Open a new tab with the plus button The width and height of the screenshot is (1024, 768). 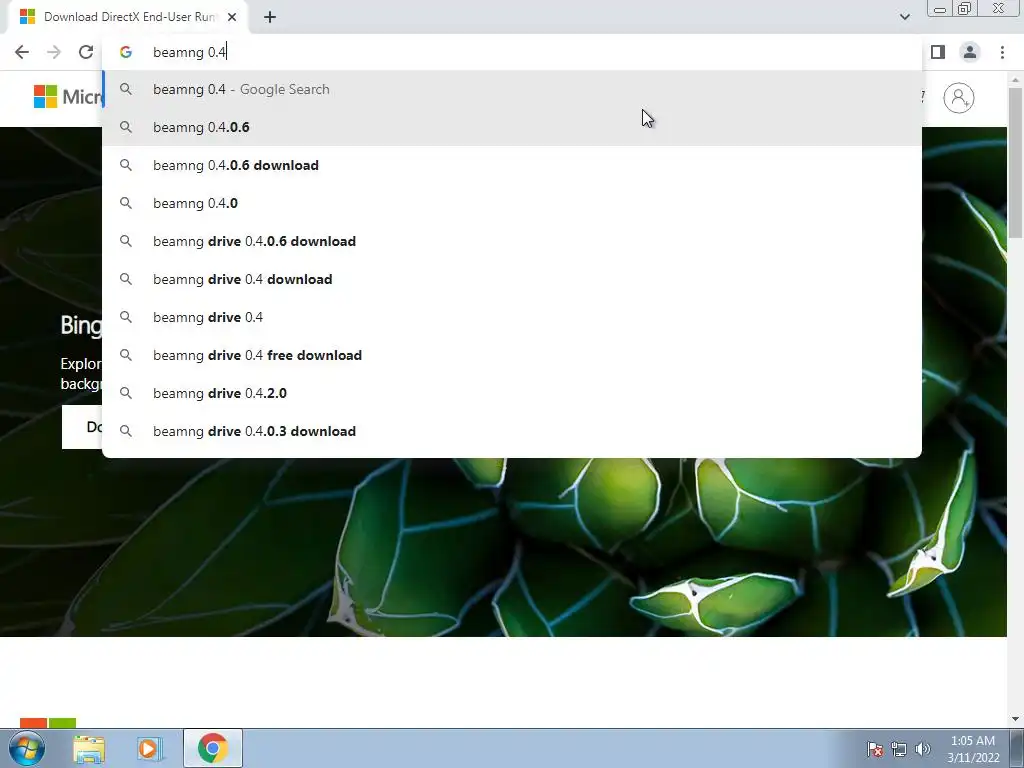pyautogui.click(x=270, y=17)
